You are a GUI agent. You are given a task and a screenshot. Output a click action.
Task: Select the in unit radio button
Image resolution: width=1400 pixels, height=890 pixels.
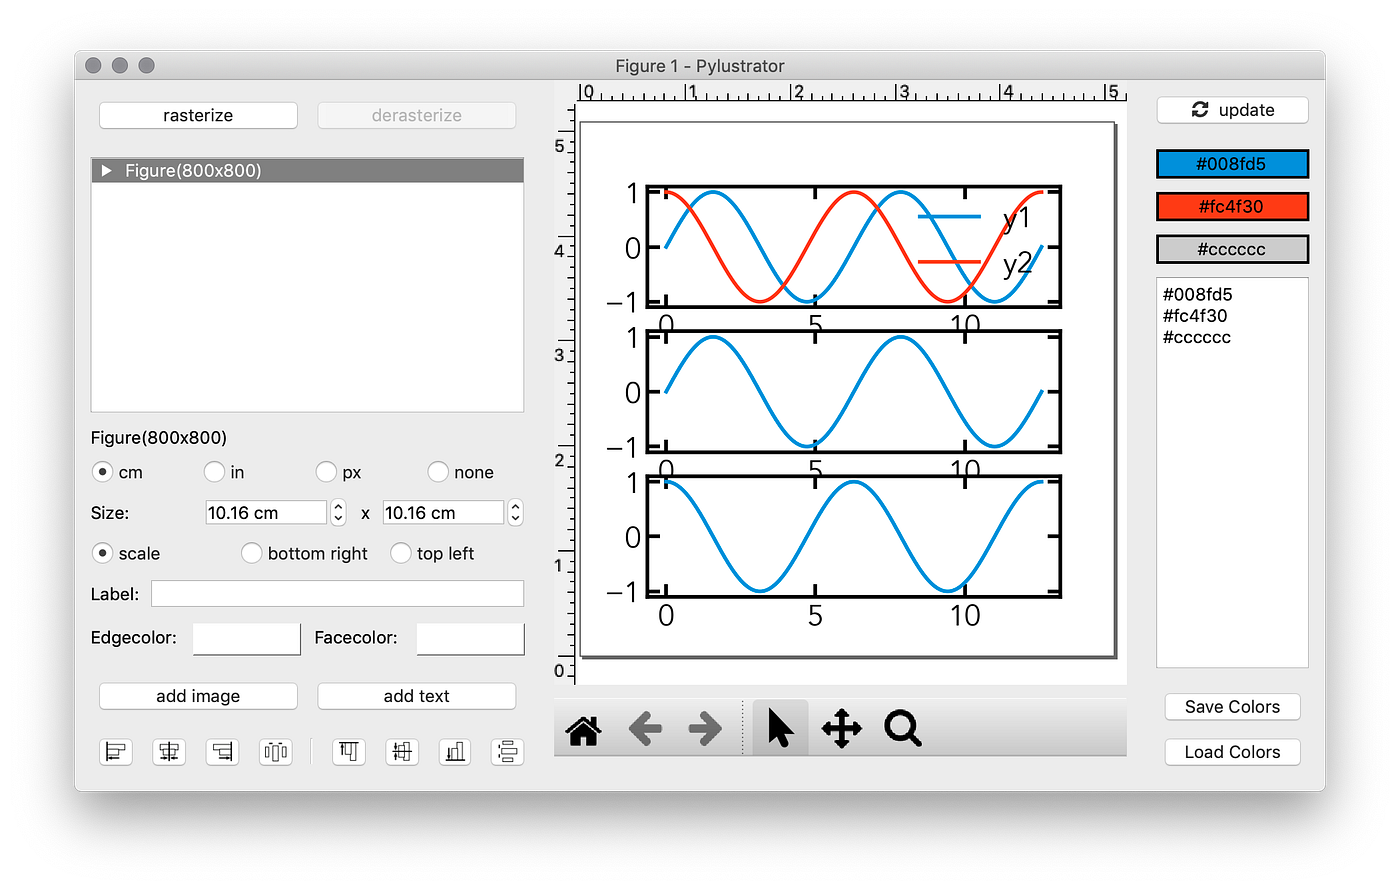tap(214, 471)
